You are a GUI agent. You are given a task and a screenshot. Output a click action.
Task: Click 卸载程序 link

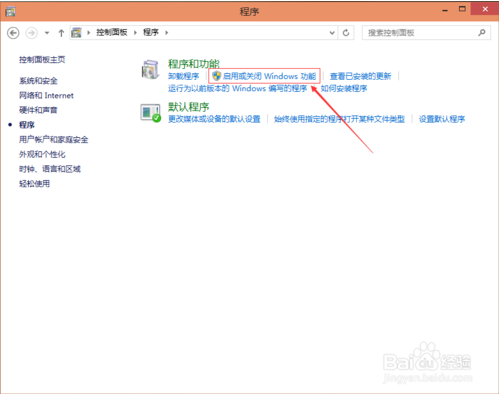click(183, 76)
